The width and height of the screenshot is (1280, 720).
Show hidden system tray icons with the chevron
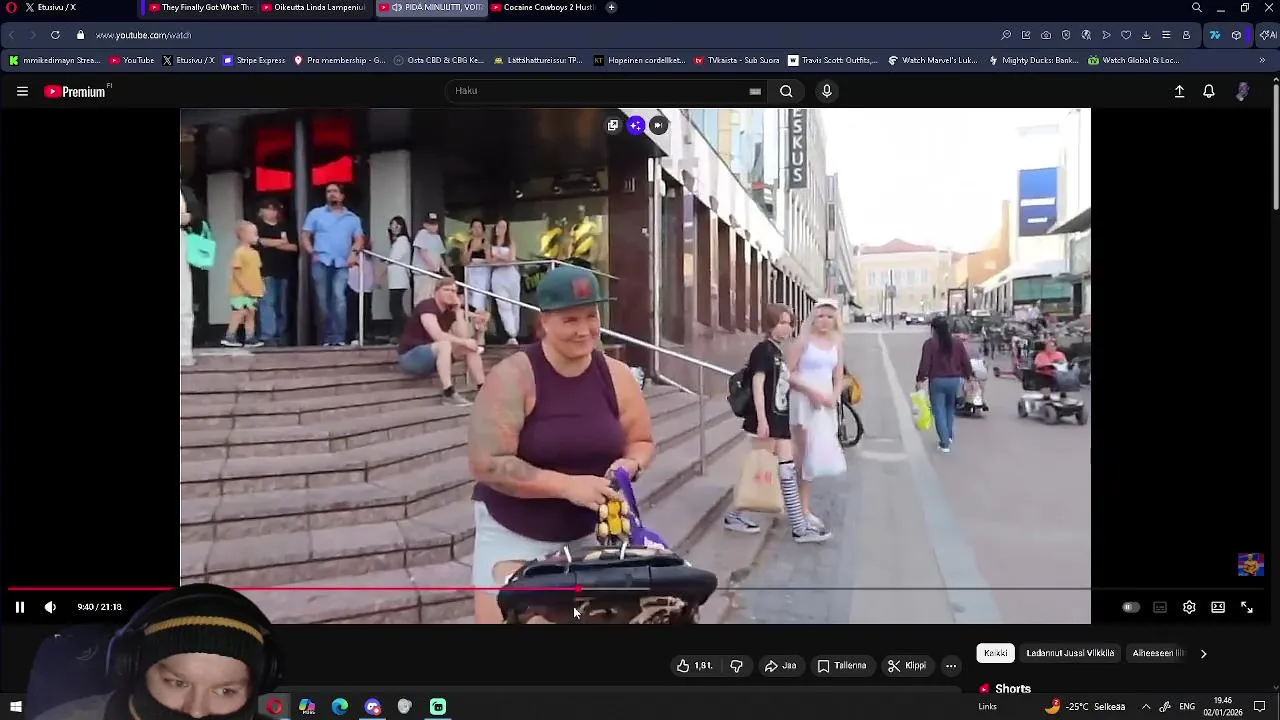point(1146,707)
